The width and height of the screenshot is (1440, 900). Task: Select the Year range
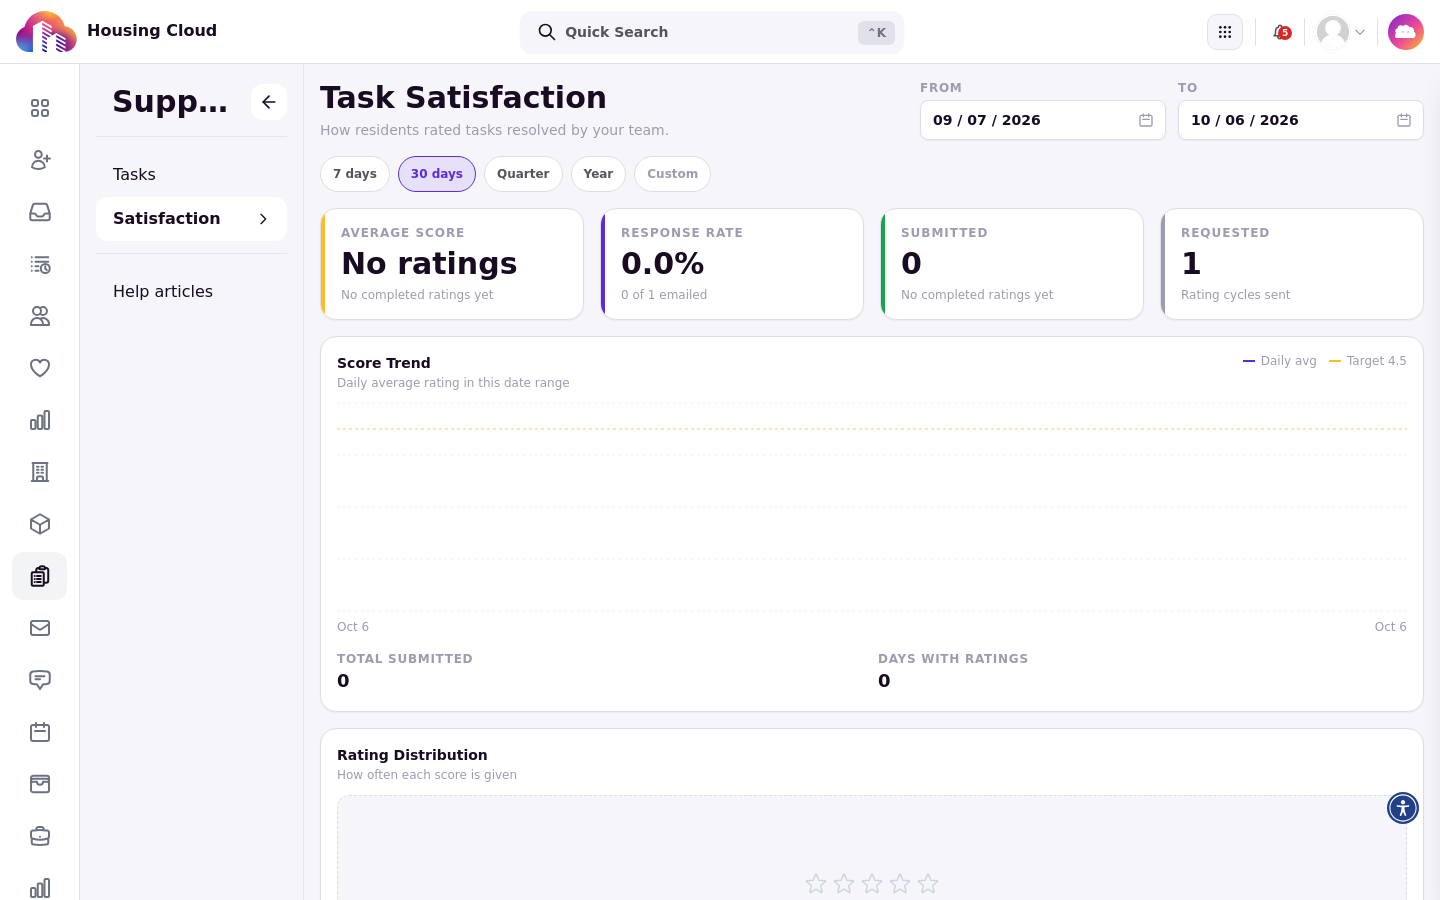click(x=598, y=174)
